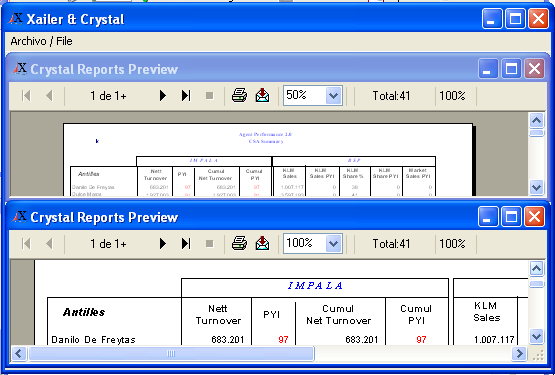Jump to last page in upper preview window
This screenshot has height=375, width=555.
click(186, 96)
